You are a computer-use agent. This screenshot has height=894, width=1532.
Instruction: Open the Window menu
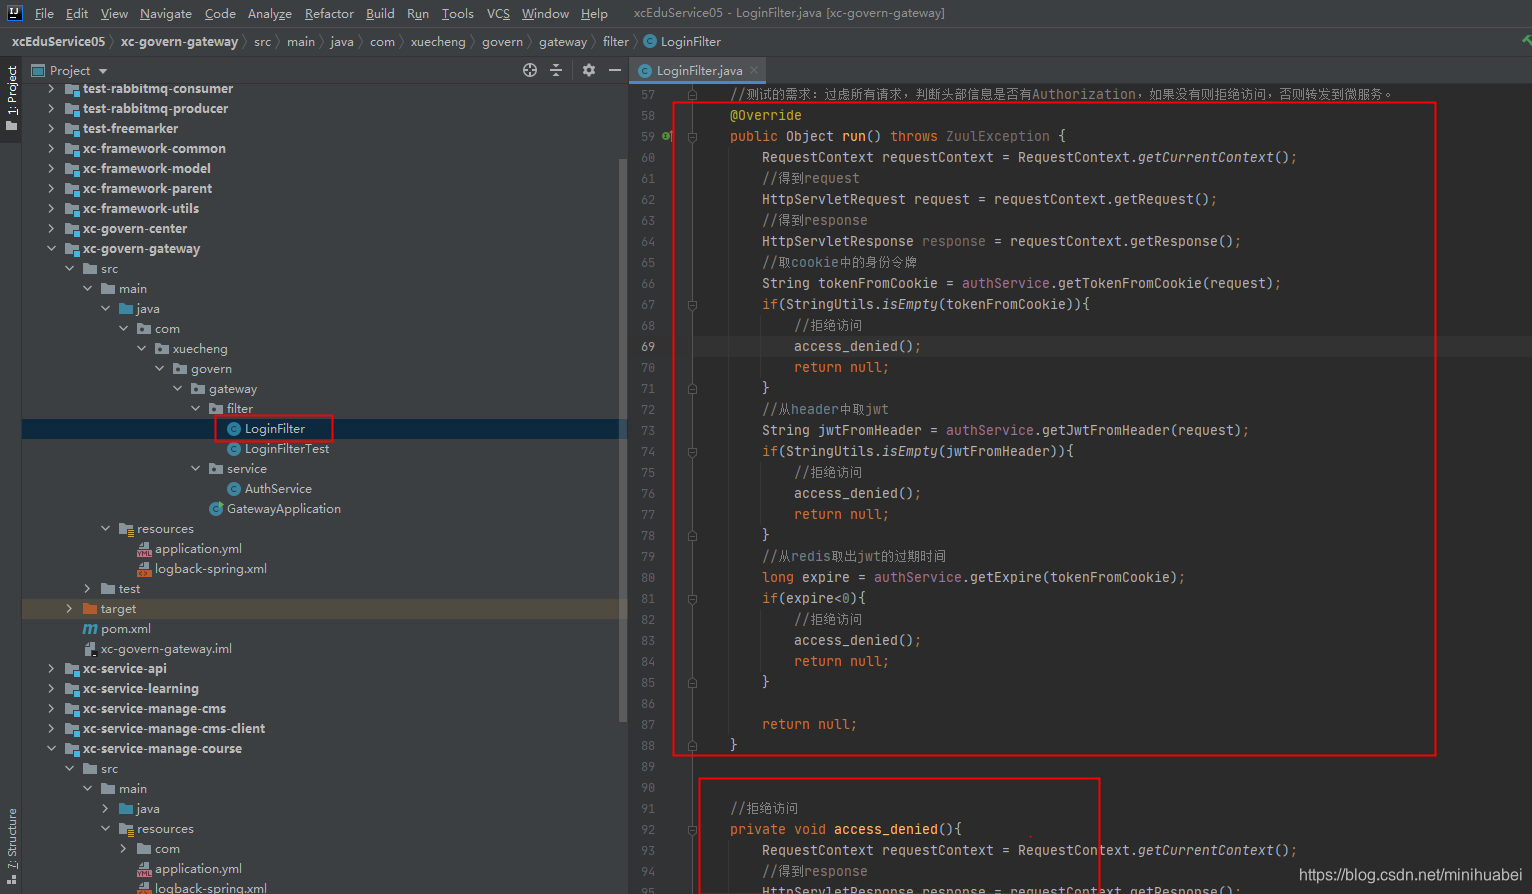[545, 13]
